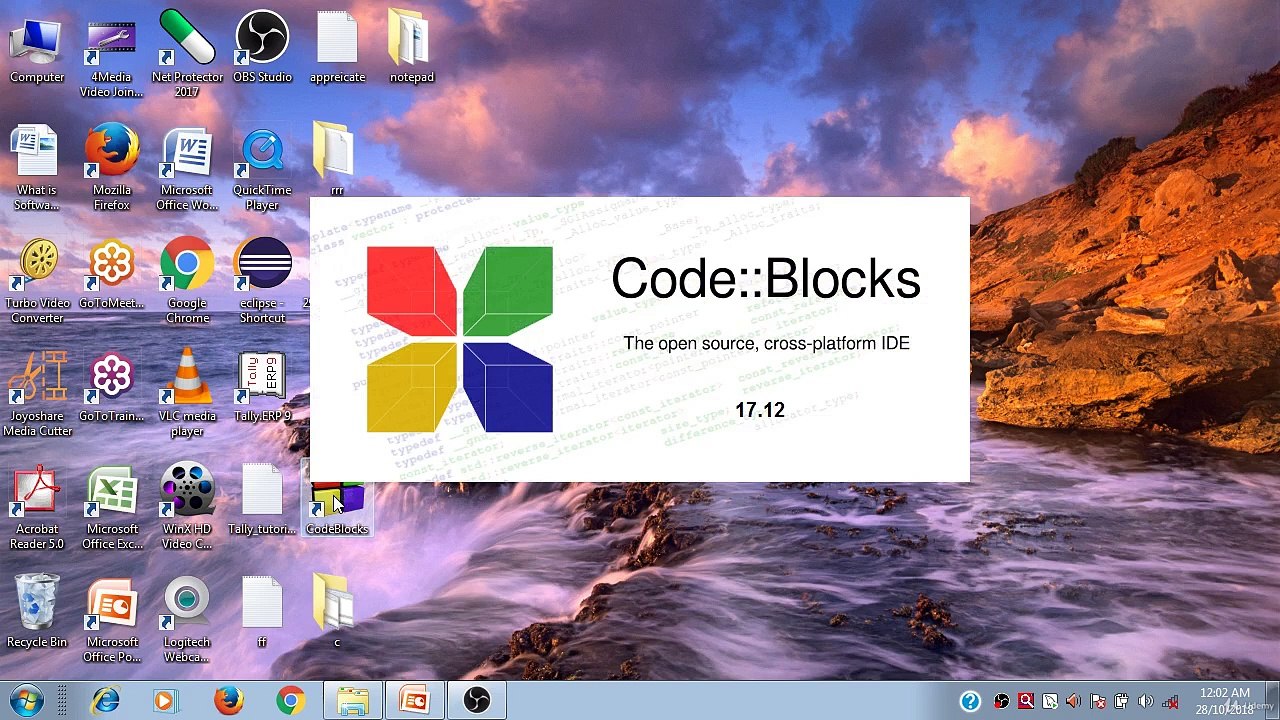Select the WinX HD Video Converter shortcut
The width and height of the screenshot is (1280, 720).
coord(187,507)
